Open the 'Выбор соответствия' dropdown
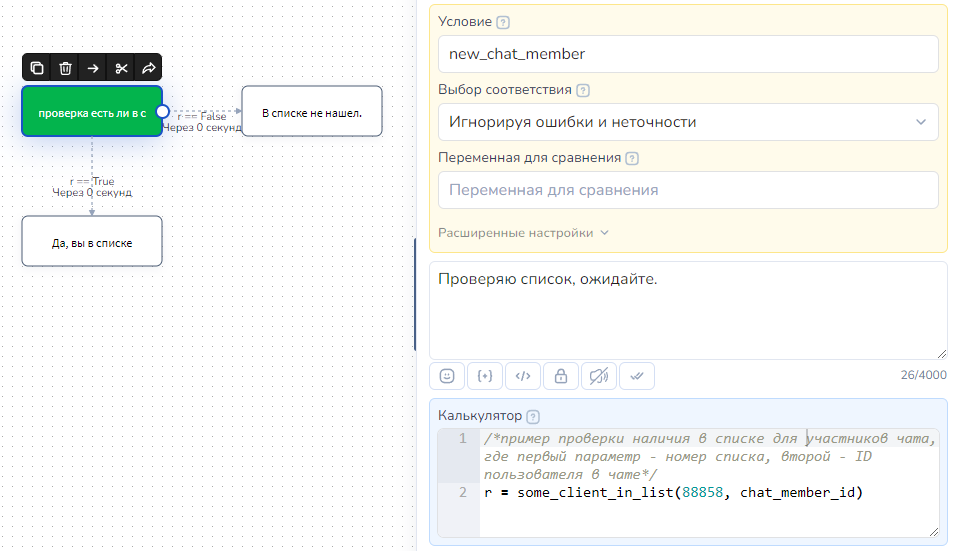 tap(688, 122)
